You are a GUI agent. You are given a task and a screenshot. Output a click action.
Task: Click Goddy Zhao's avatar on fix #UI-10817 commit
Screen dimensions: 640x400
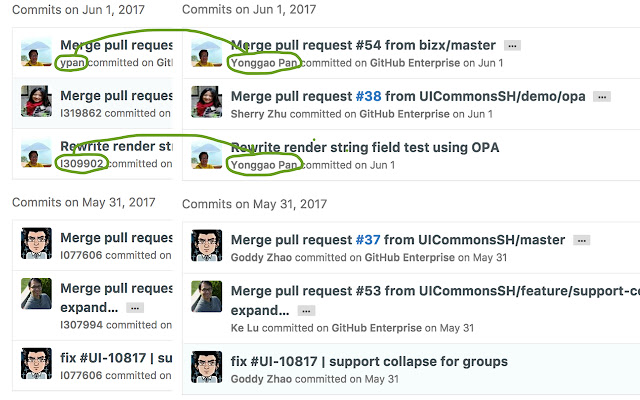tap(206, 368)
